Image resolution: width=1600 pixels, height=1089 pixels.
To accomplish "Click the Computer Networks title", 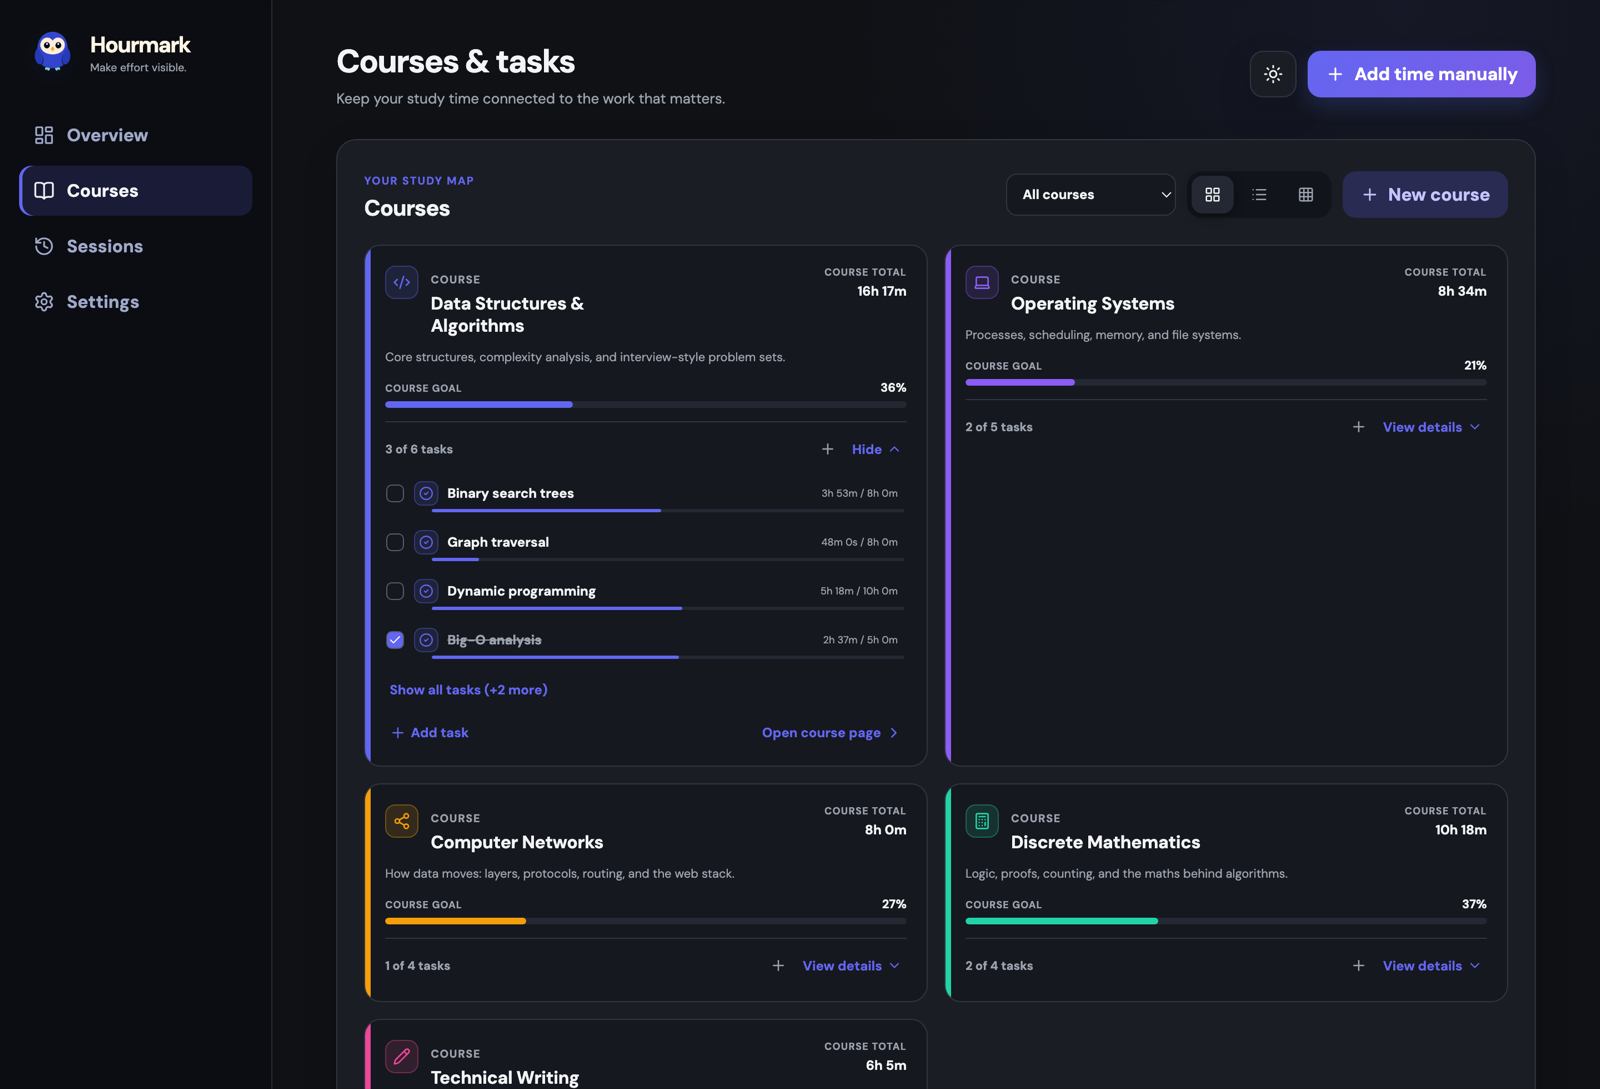I will [x=517, y=843].
